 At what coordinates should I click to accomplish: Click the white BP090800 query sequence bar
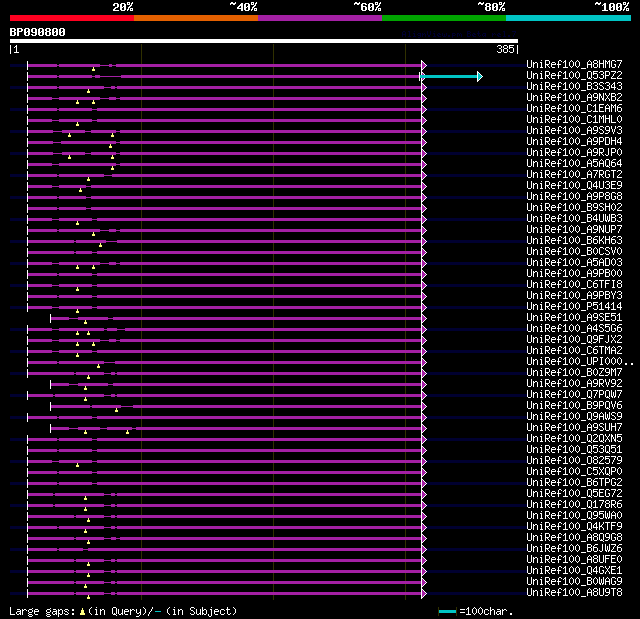(x=264, y=41)
